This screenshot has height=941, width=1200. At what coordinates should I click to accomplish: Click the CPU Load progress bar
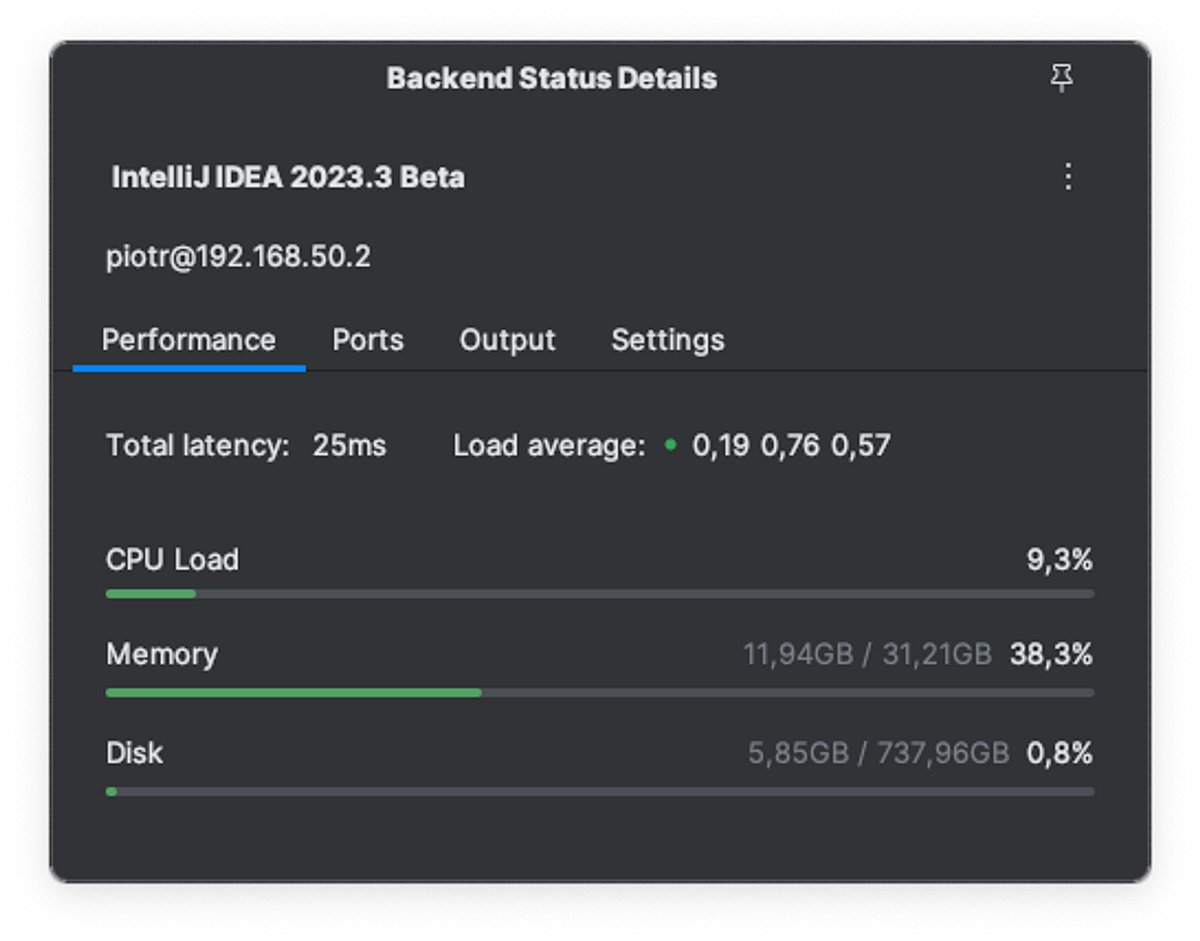pyautogui.click(x=600, y=594)
